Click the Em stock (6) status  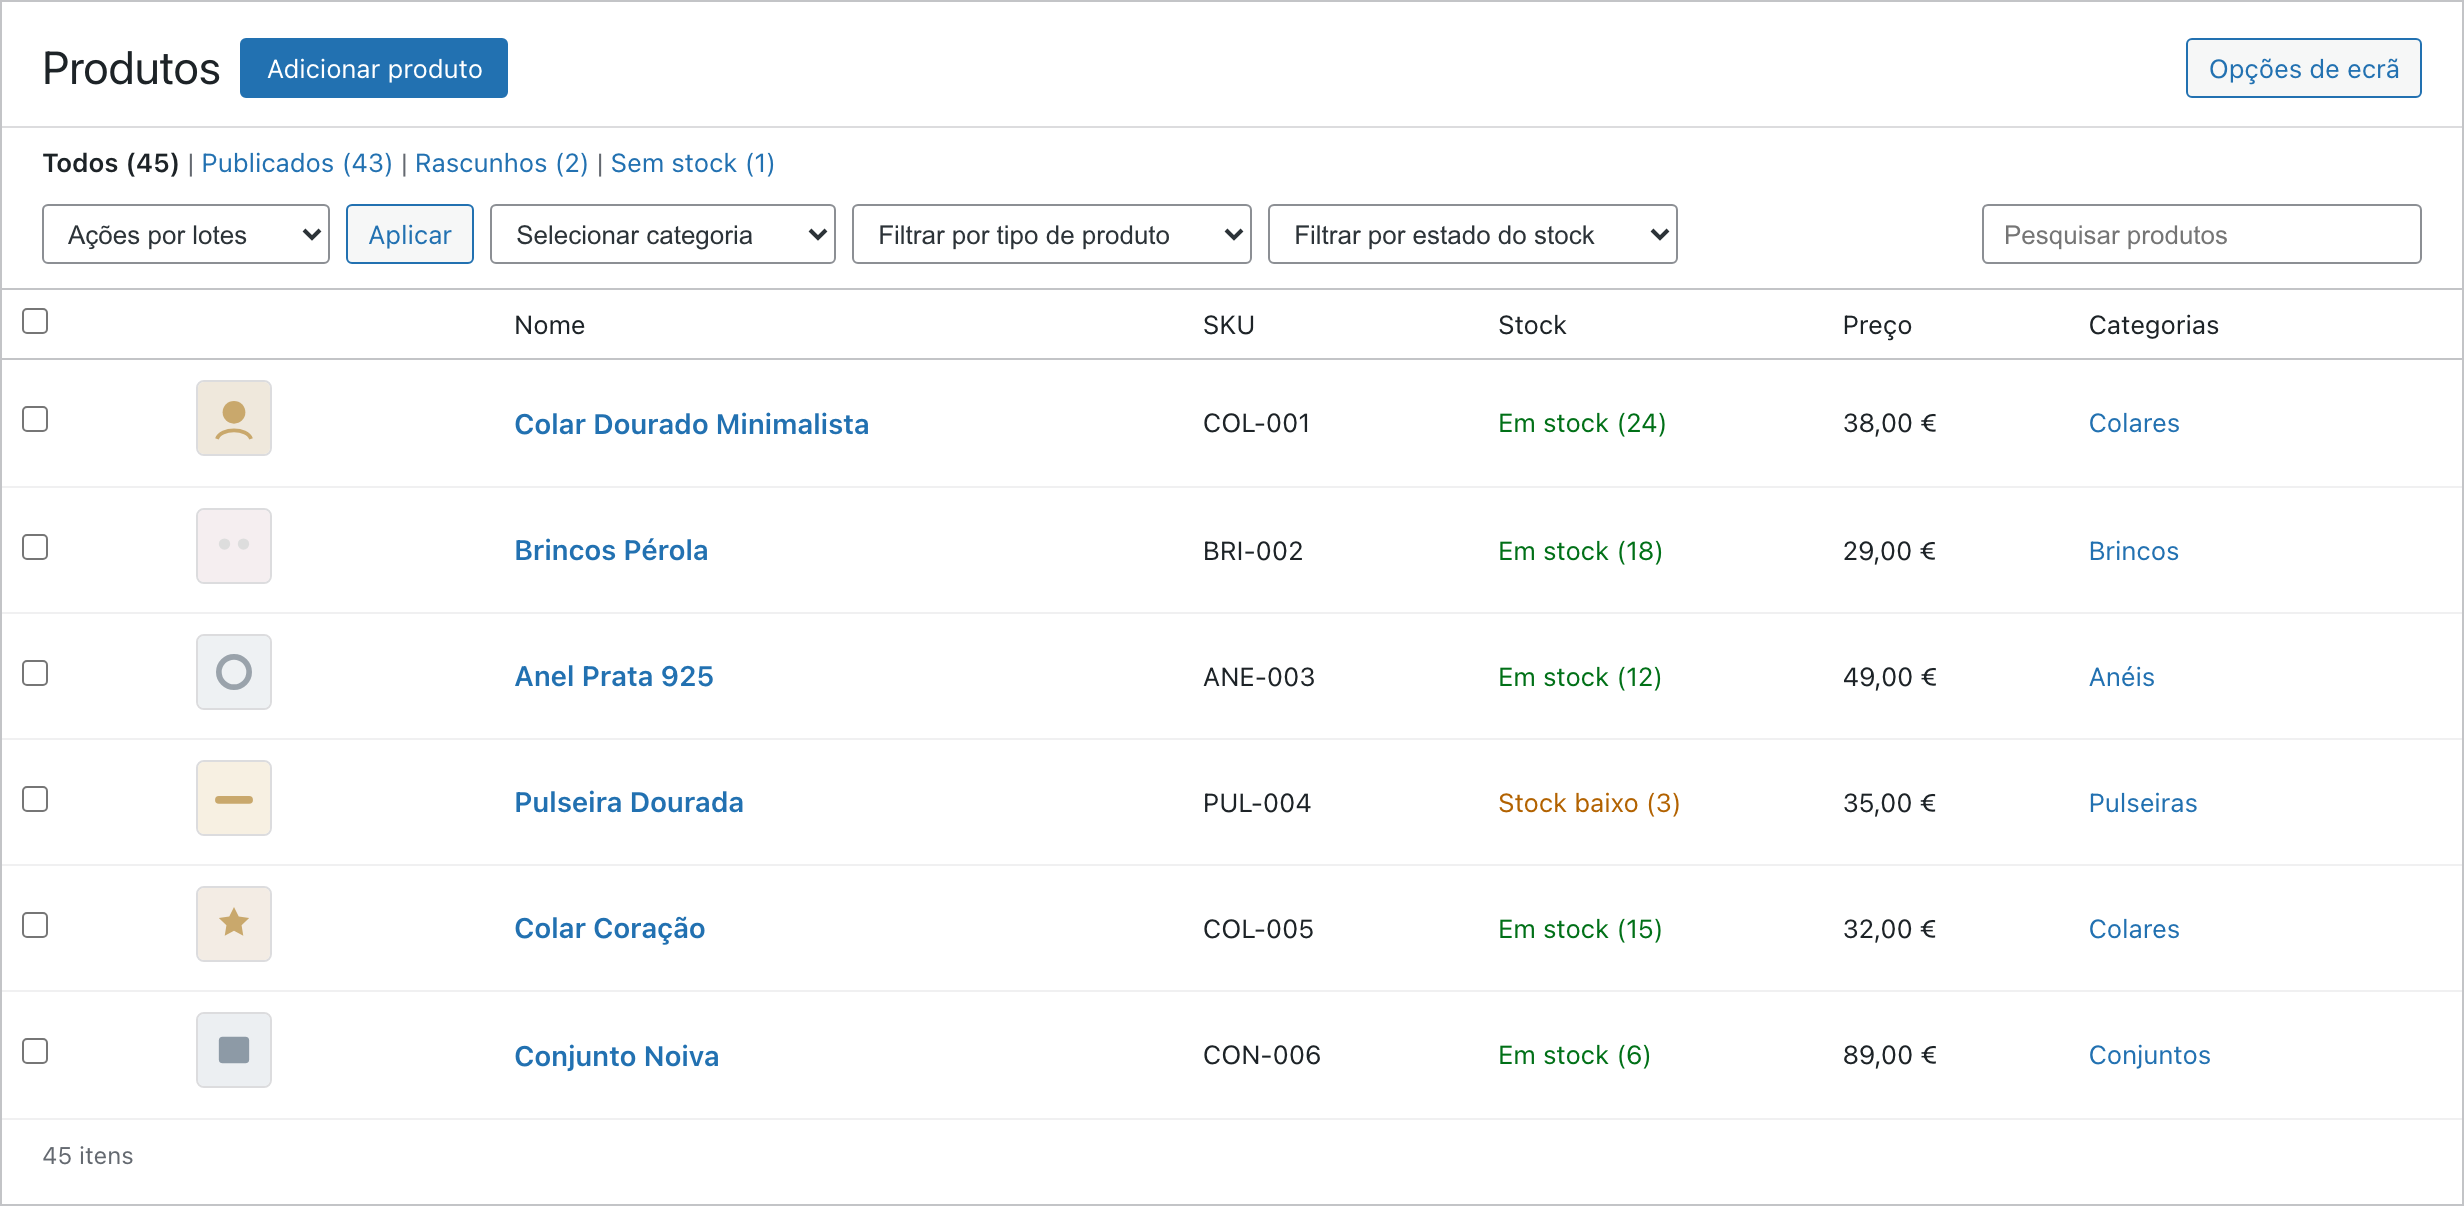pyautogui.click(x=1574, y=1055)
